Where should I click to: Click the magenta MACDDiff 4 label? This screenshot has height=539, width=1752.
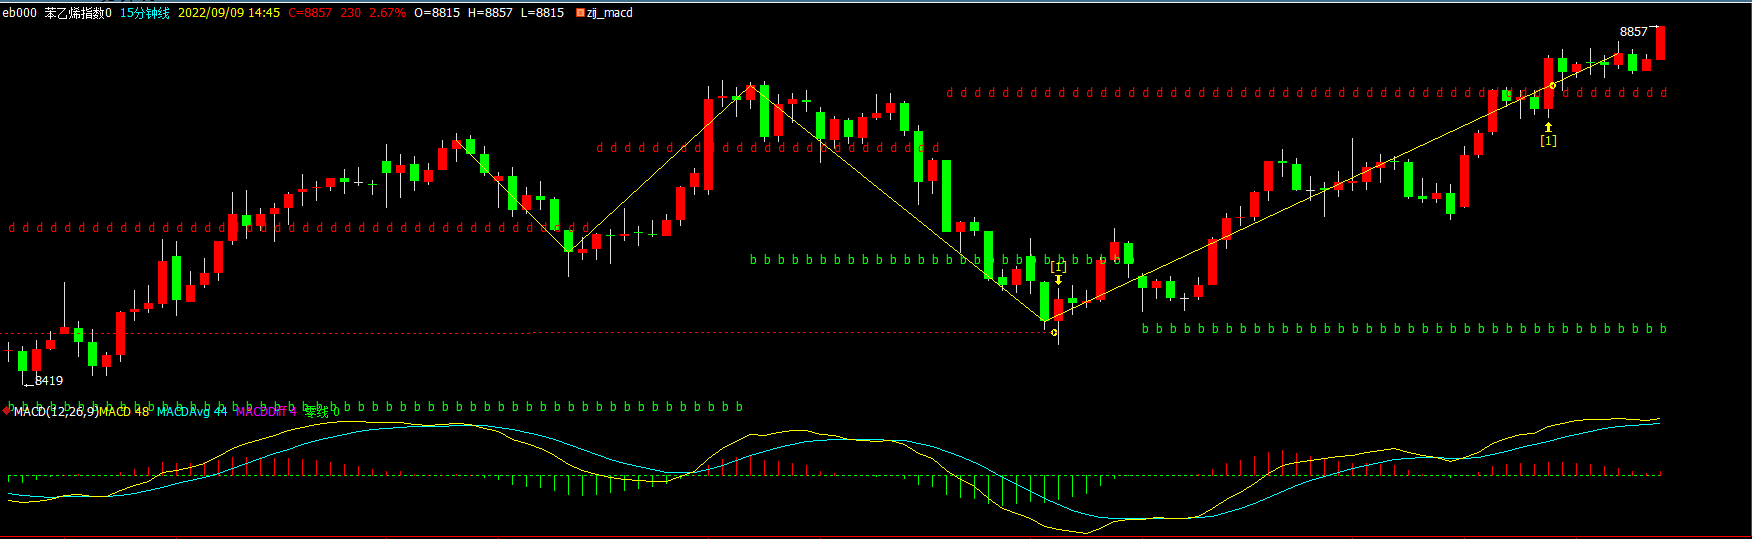point(266,411)
